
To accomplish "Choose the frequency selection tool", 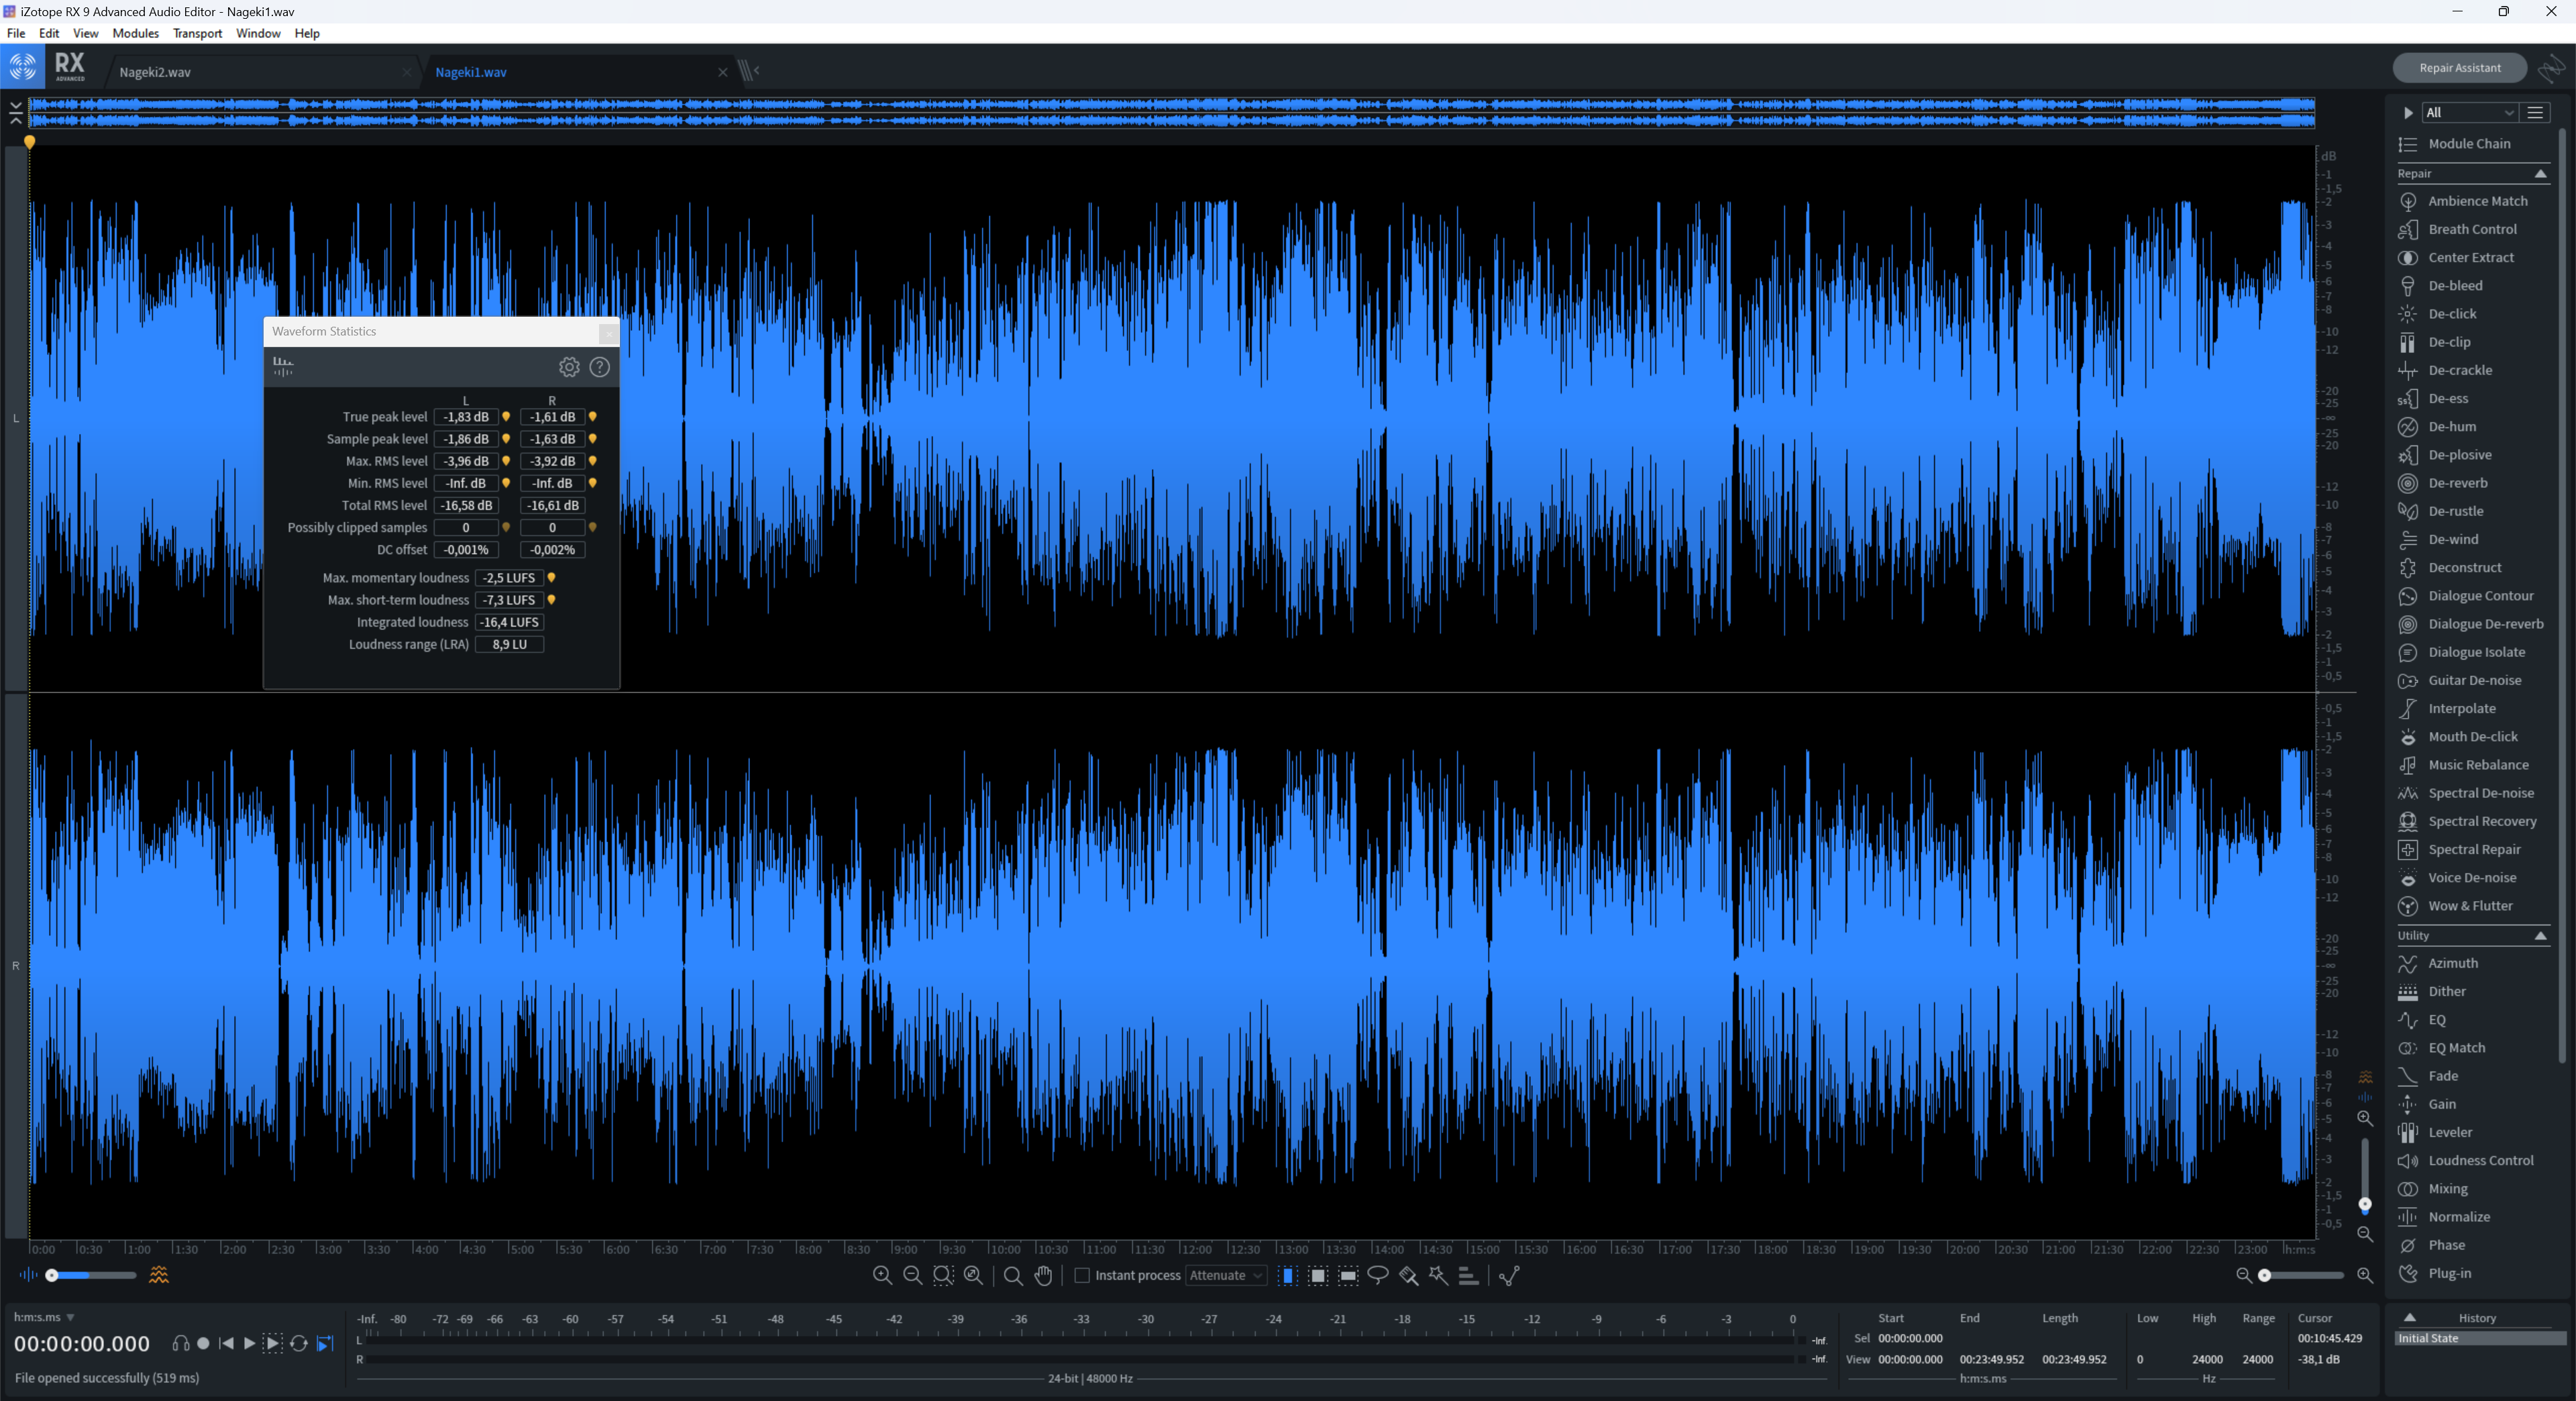I will pyautogui.click(x=1348, y=1275).
